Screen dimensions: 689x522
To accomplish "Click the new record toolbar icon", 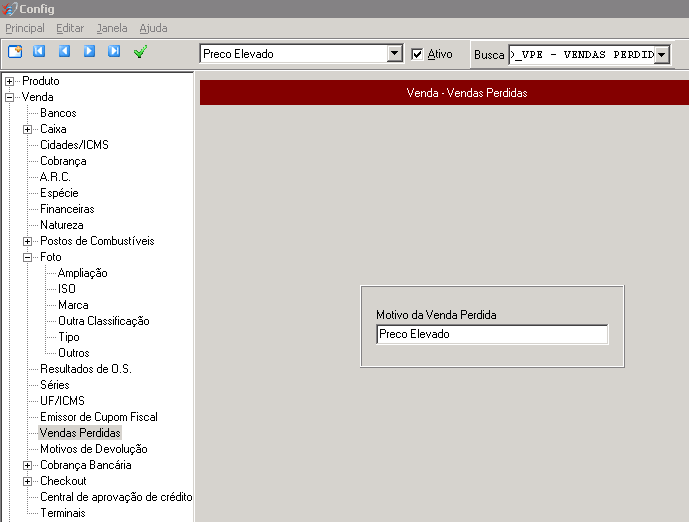I will tap(15, 52).
